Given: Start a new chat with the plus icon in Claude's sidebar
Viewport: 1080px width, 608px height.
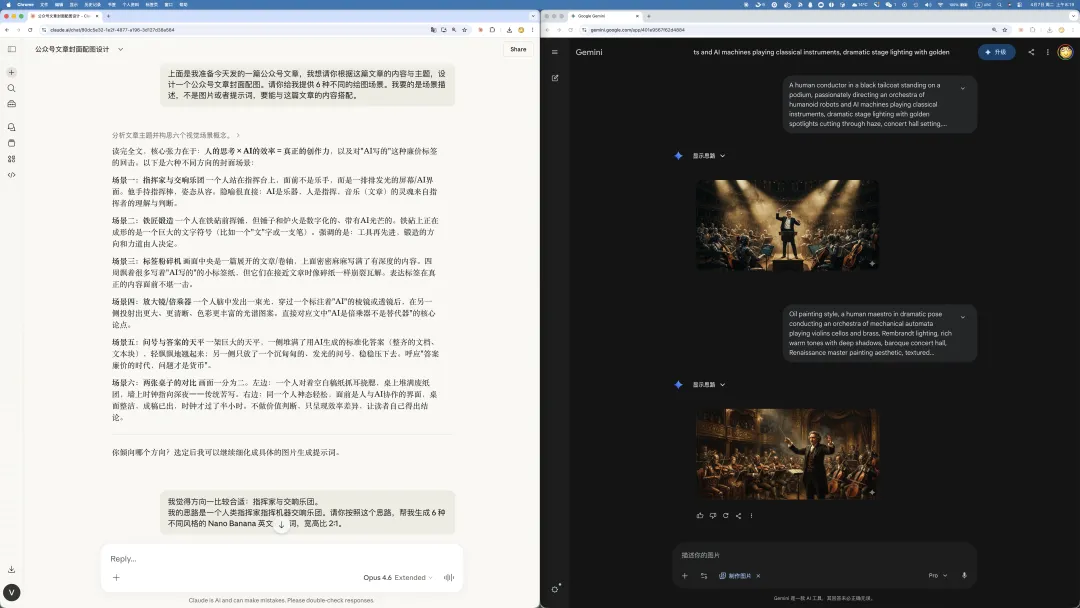Looking at the screenshot, I should (x=11, y=72).
